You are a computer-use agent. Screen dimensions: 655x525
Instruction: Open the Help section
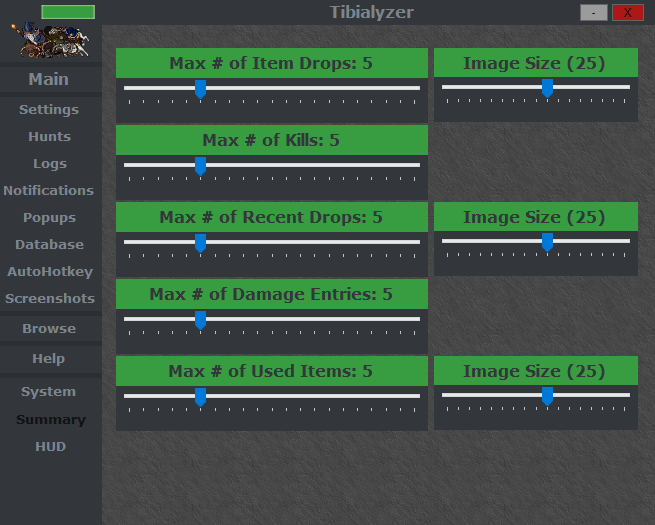(48, 359)
